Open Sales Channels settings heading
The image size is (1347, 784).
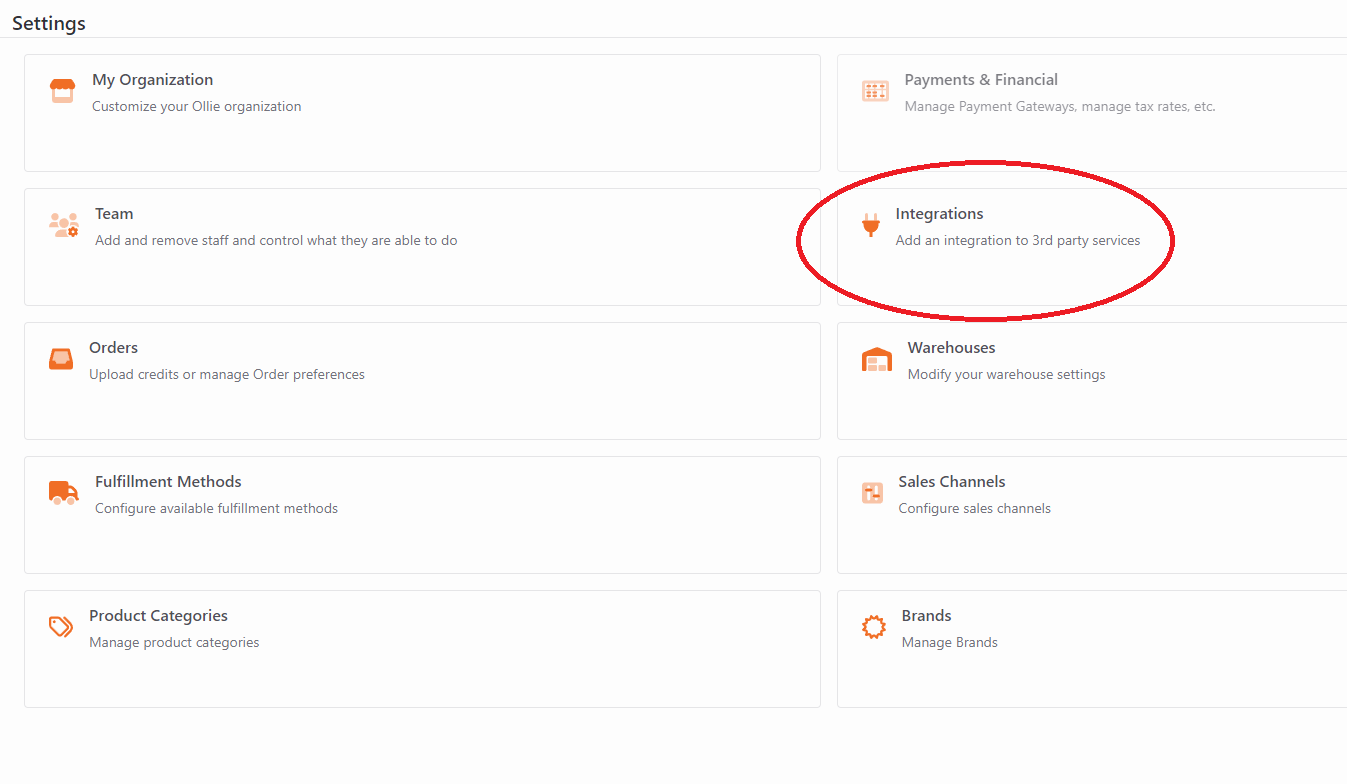[x=951, y=482]
